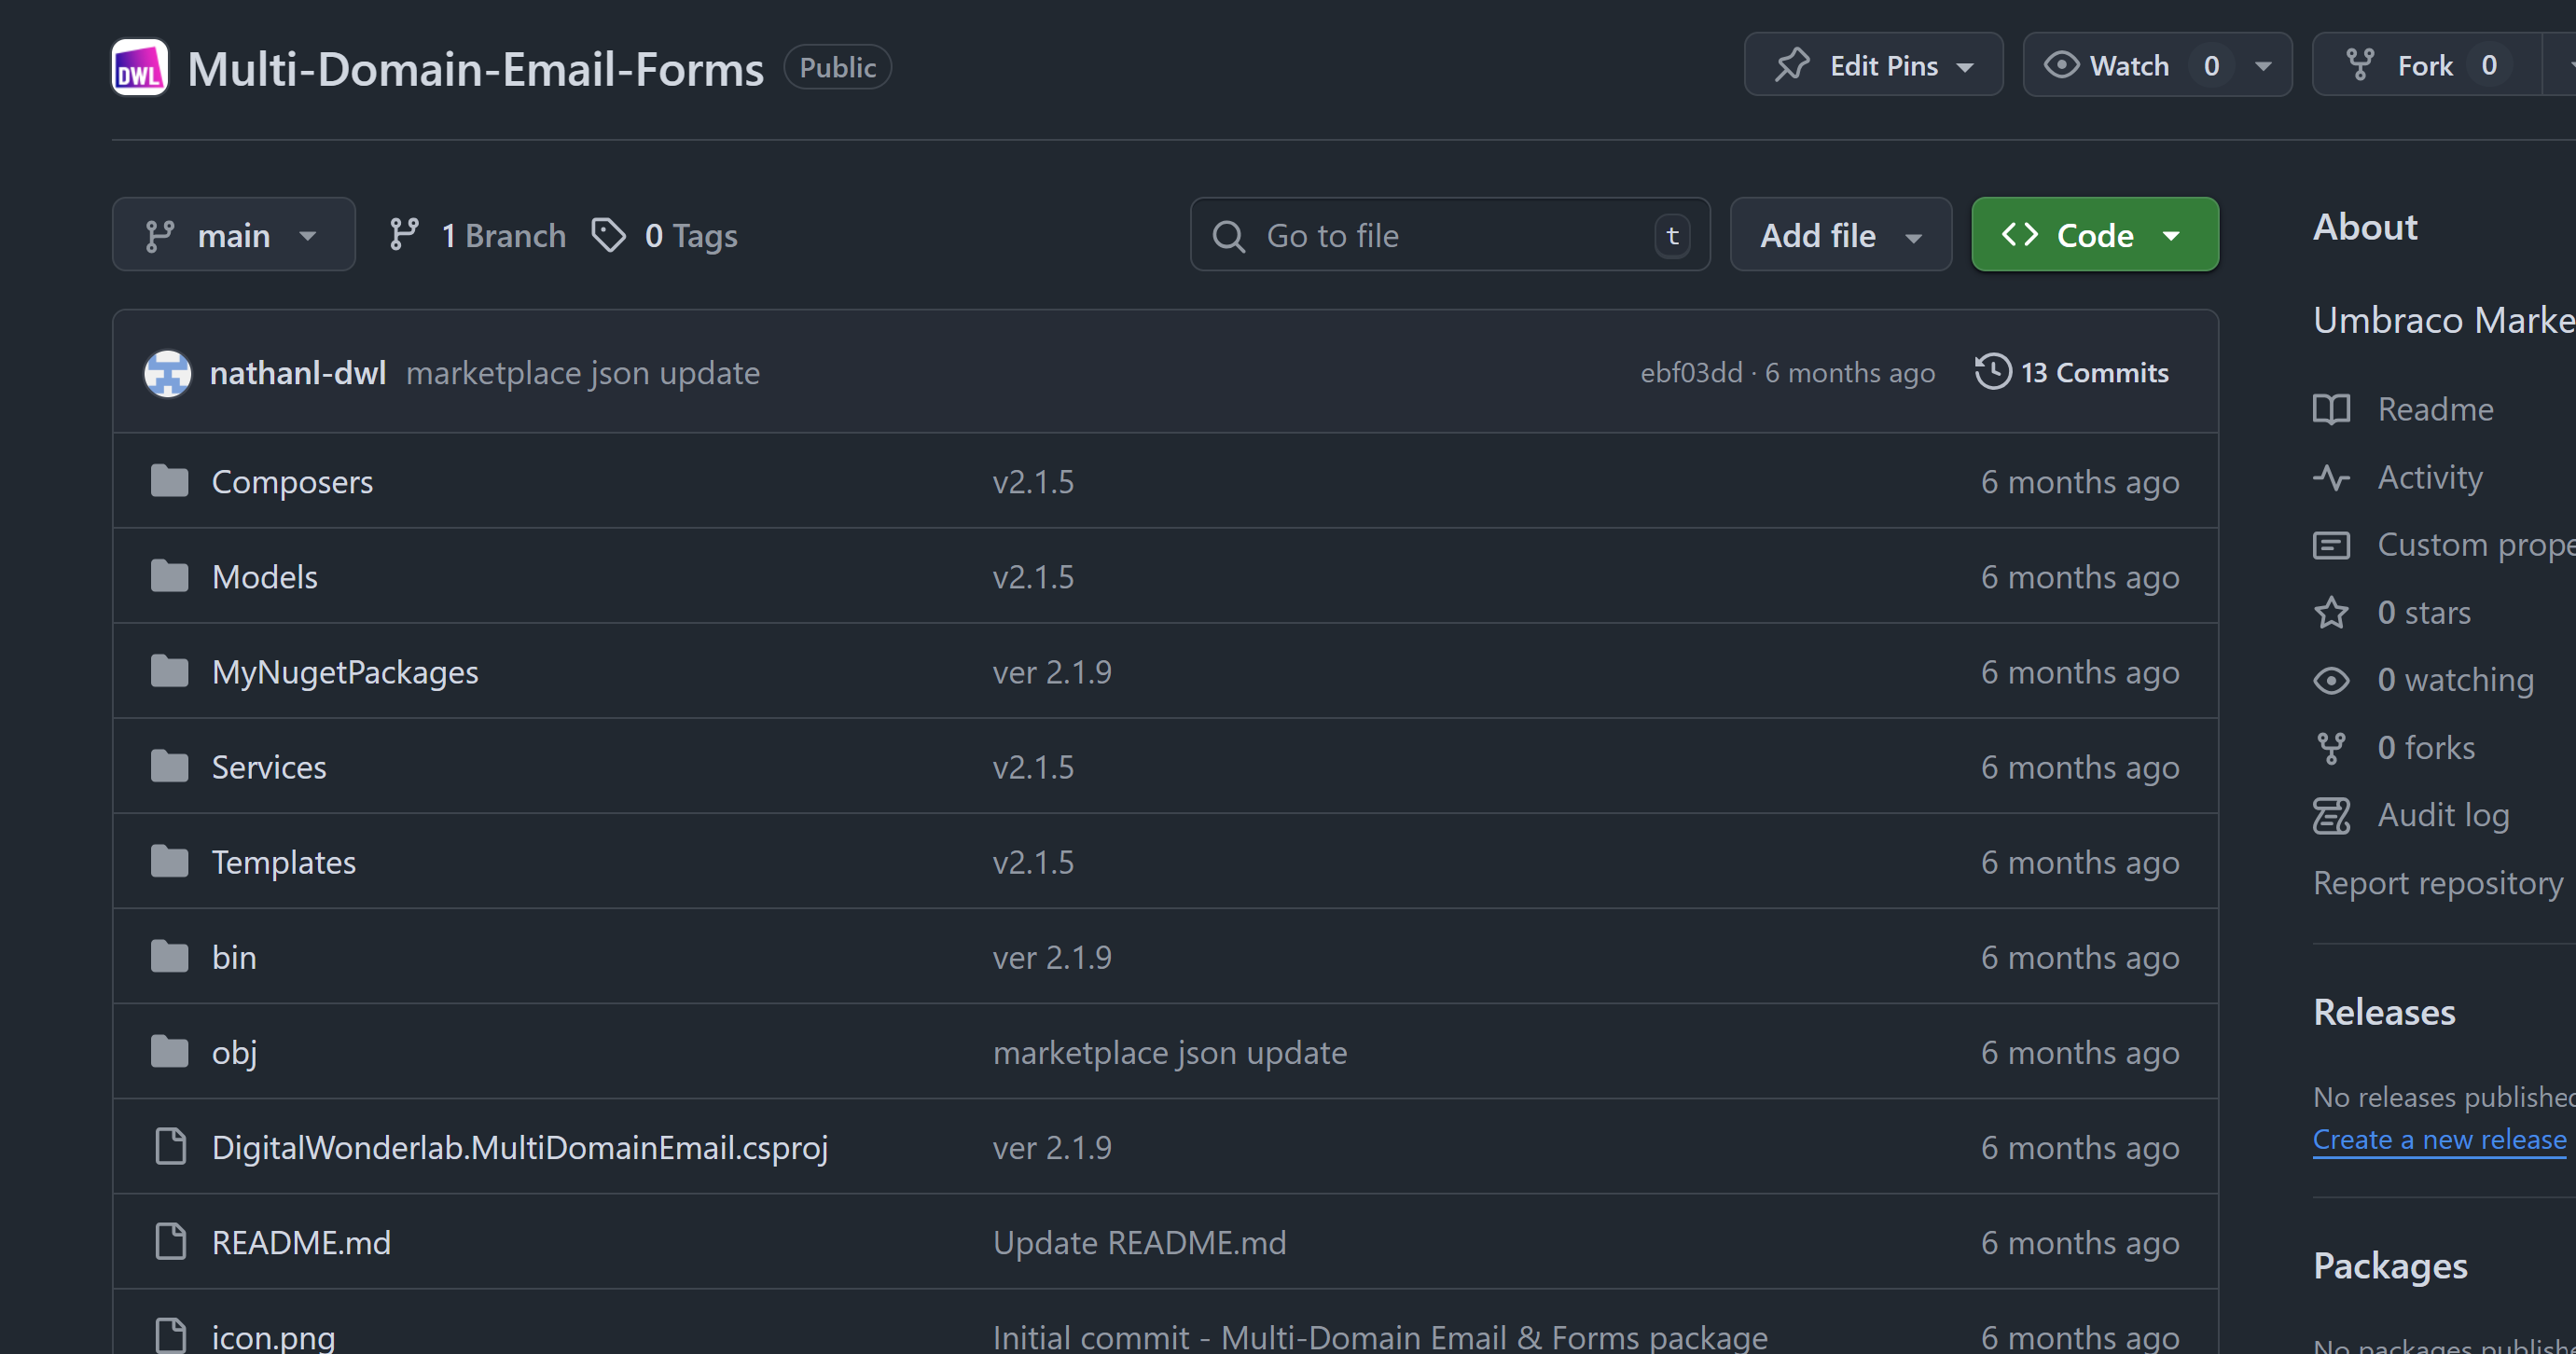The height and width of the screenshot is (1354, 2576).
Task: Click Create a new release link
Action: click(2438, 1140)
